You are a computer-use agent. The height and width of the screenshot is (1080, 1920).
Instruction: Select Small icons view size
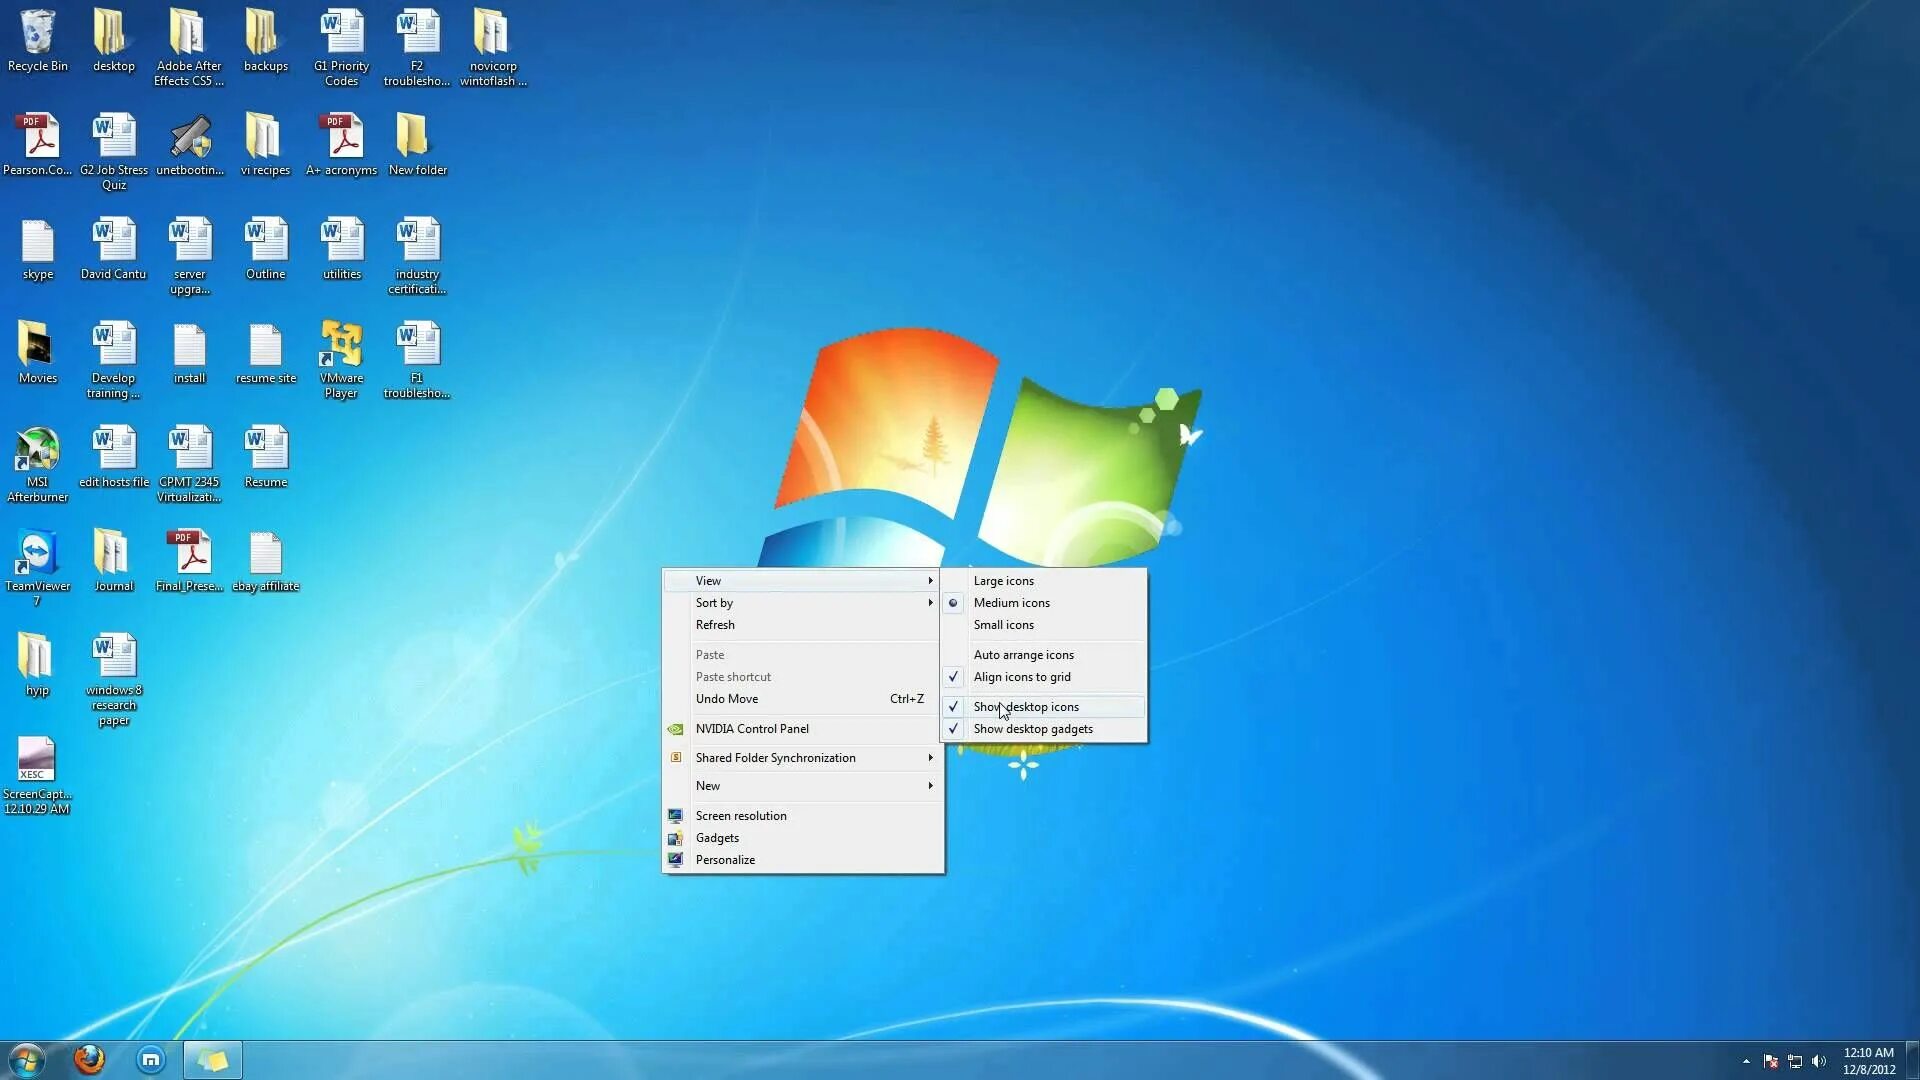pyautogui.click(x=1004, y=624)
